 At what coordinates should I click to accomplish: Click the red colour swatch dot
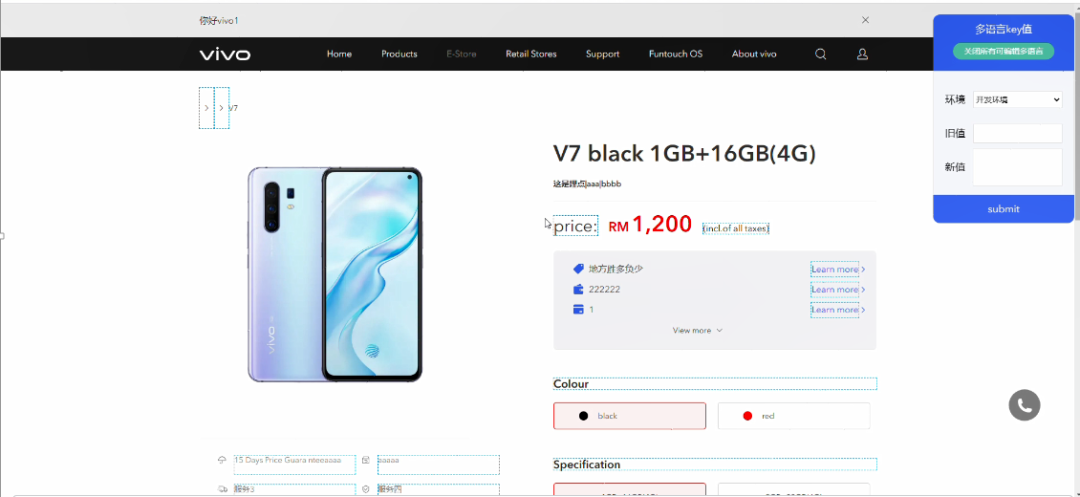click(x=747, y=416)
